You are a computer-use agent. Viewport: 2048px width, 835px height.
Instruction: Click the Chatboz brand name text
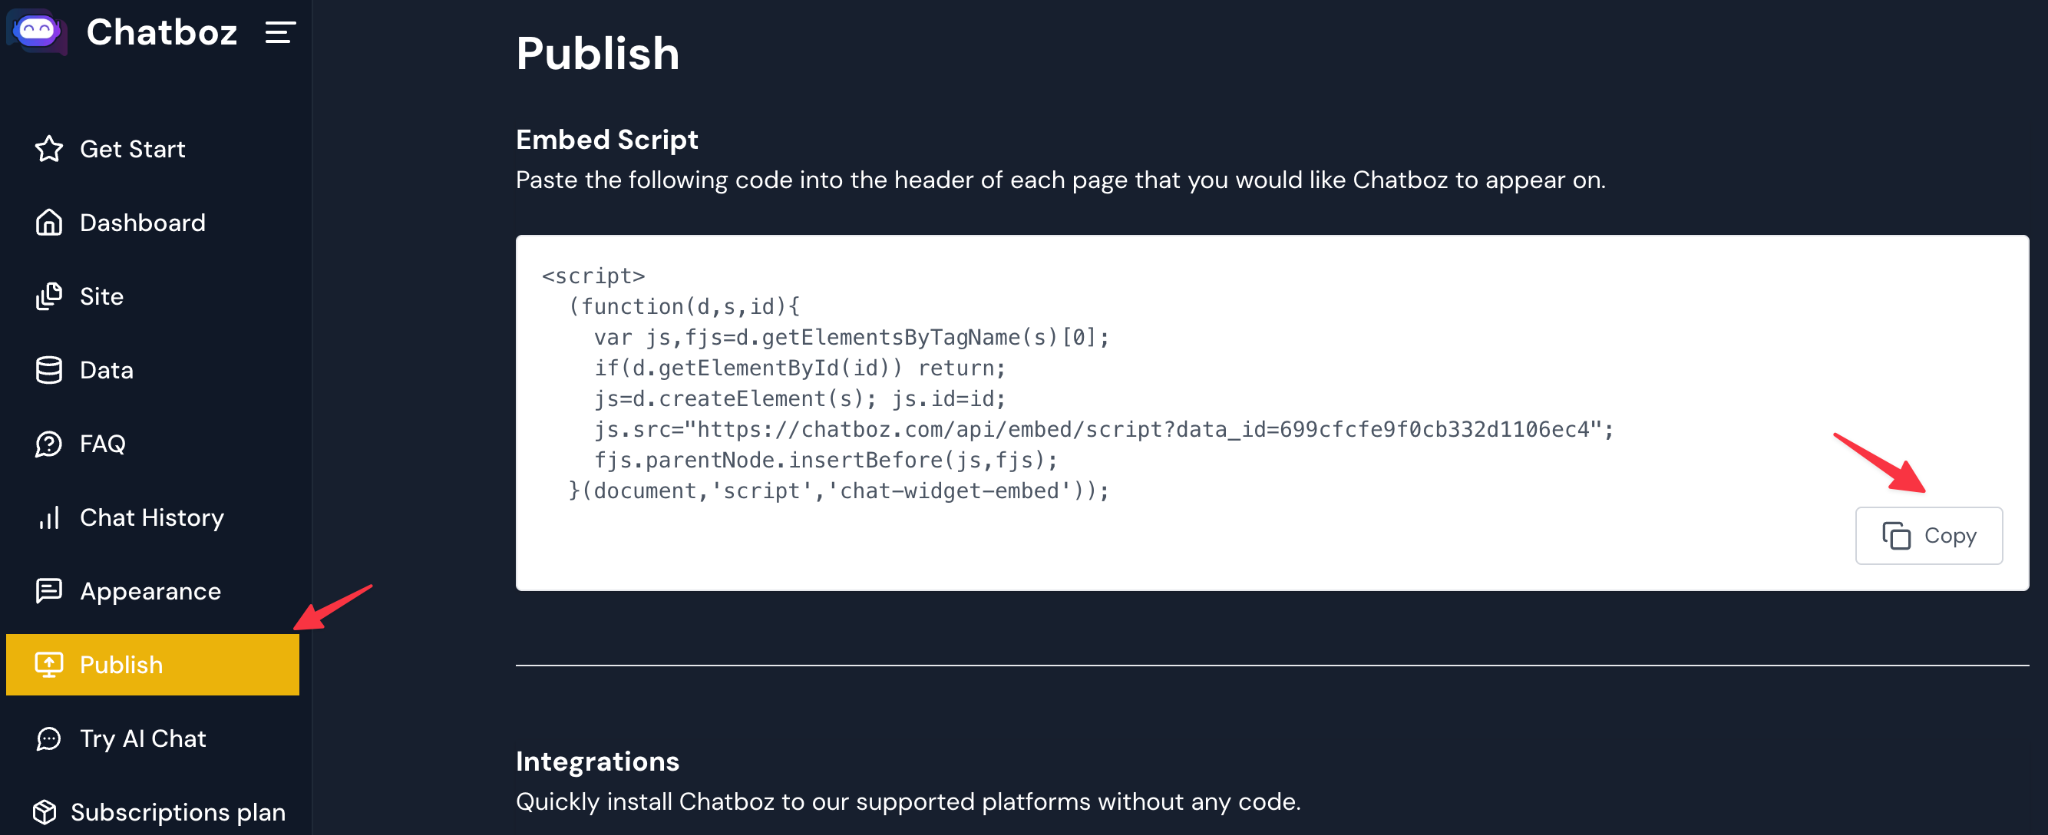(162, 33)
